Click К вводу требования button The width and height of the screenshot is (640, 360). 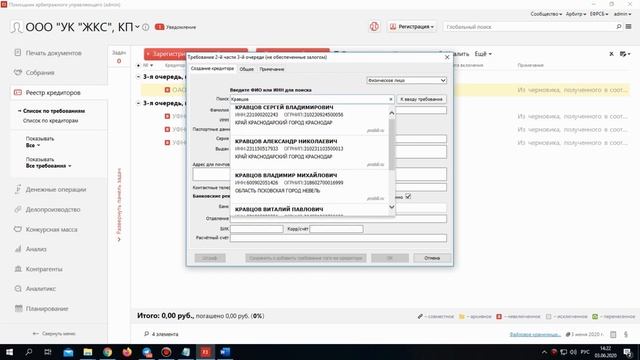(x=421, y=99)
